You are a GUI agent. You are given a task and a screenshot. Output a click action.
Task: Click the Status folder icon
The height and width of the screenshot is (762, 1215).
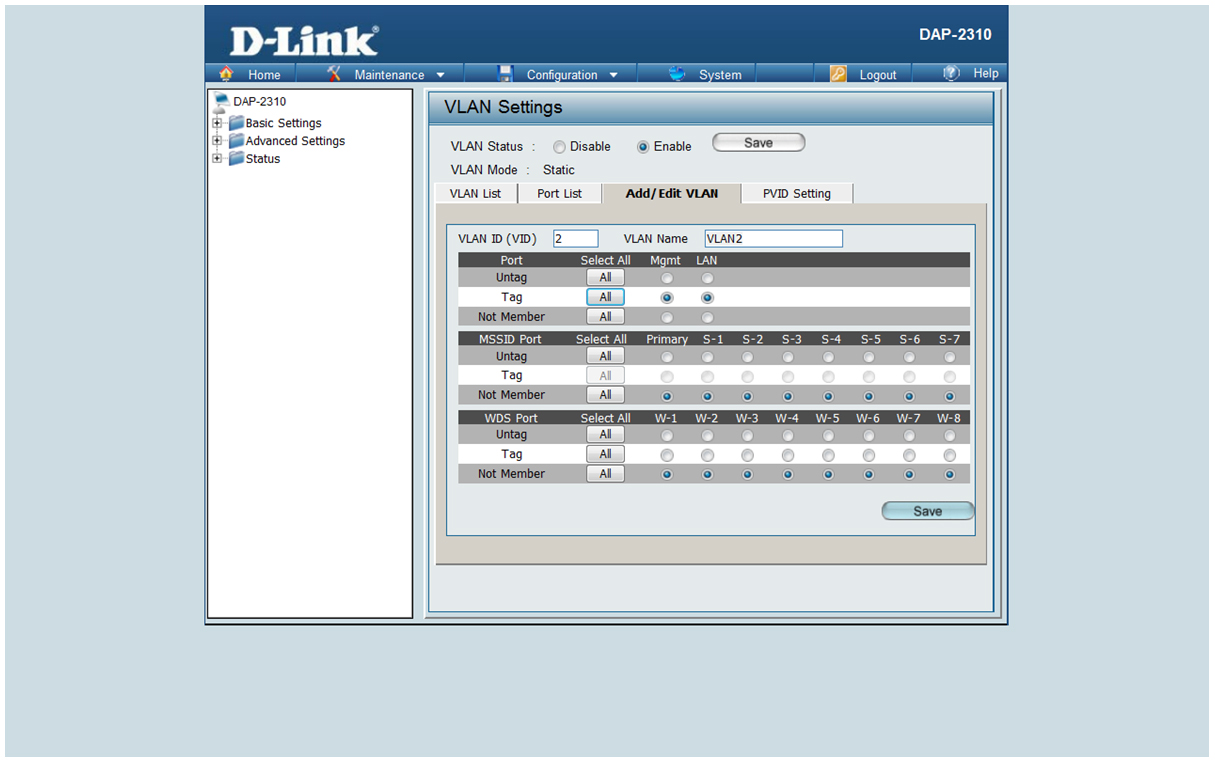coord(236,159)
